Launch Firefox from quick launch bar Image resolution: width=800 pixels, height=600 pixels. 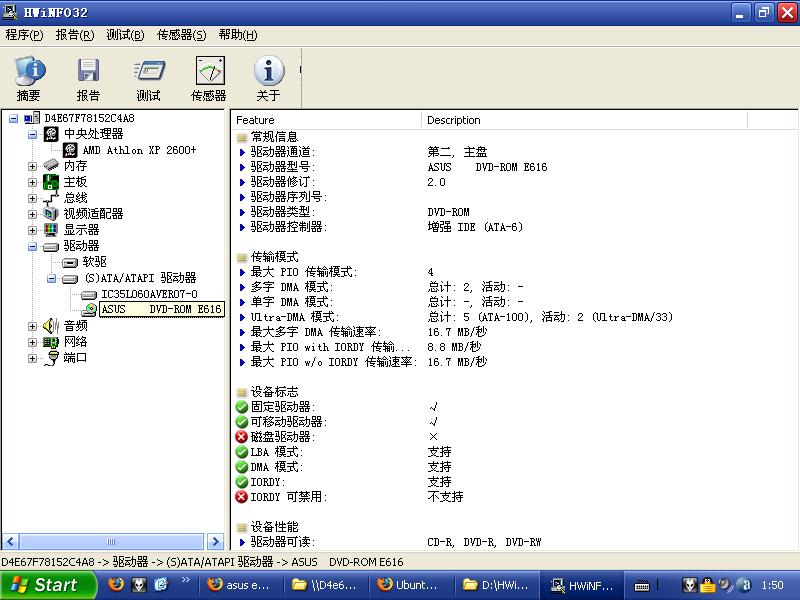116,584
